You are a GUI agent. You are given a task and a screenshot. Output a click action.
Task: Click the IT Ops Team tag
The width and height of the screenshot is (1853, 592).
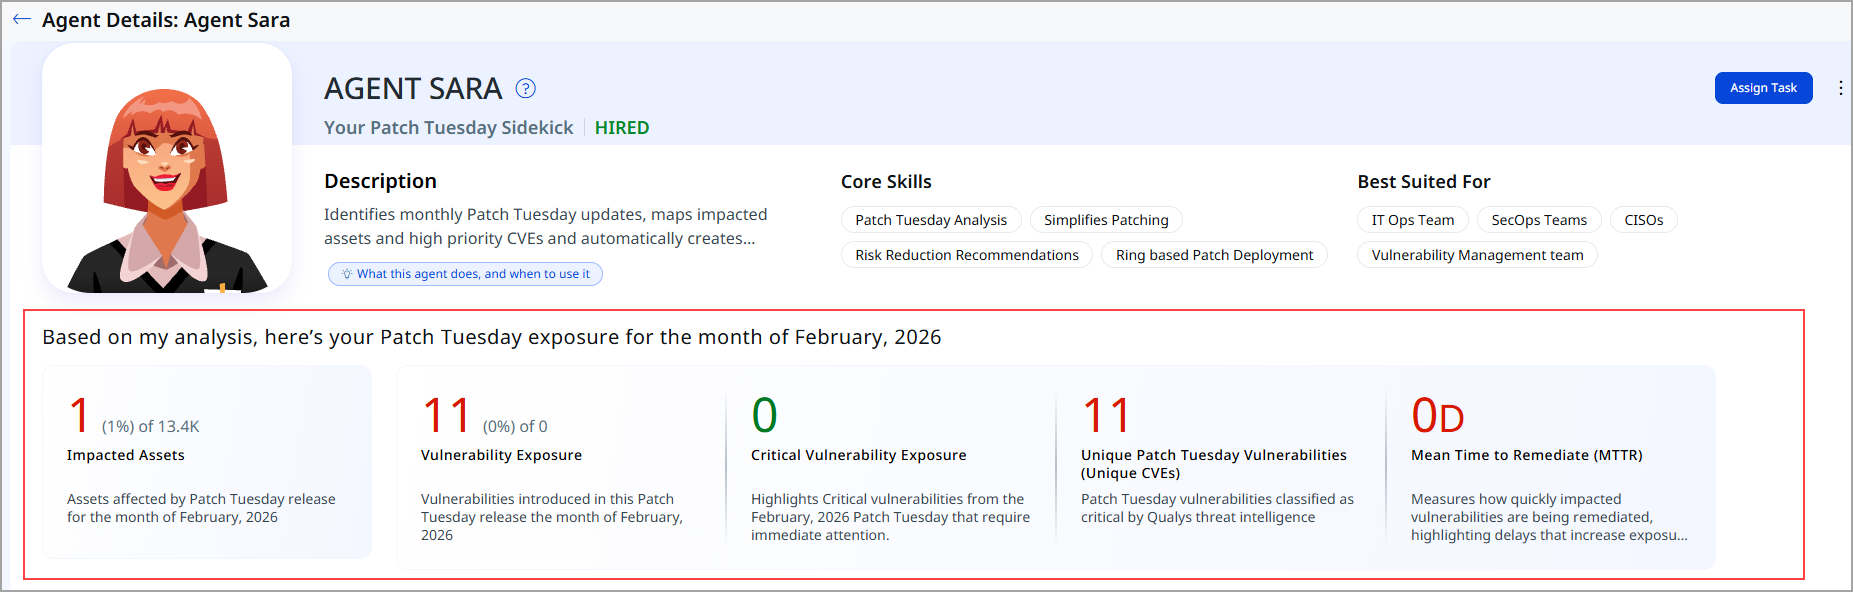[x=1412, y=220]
